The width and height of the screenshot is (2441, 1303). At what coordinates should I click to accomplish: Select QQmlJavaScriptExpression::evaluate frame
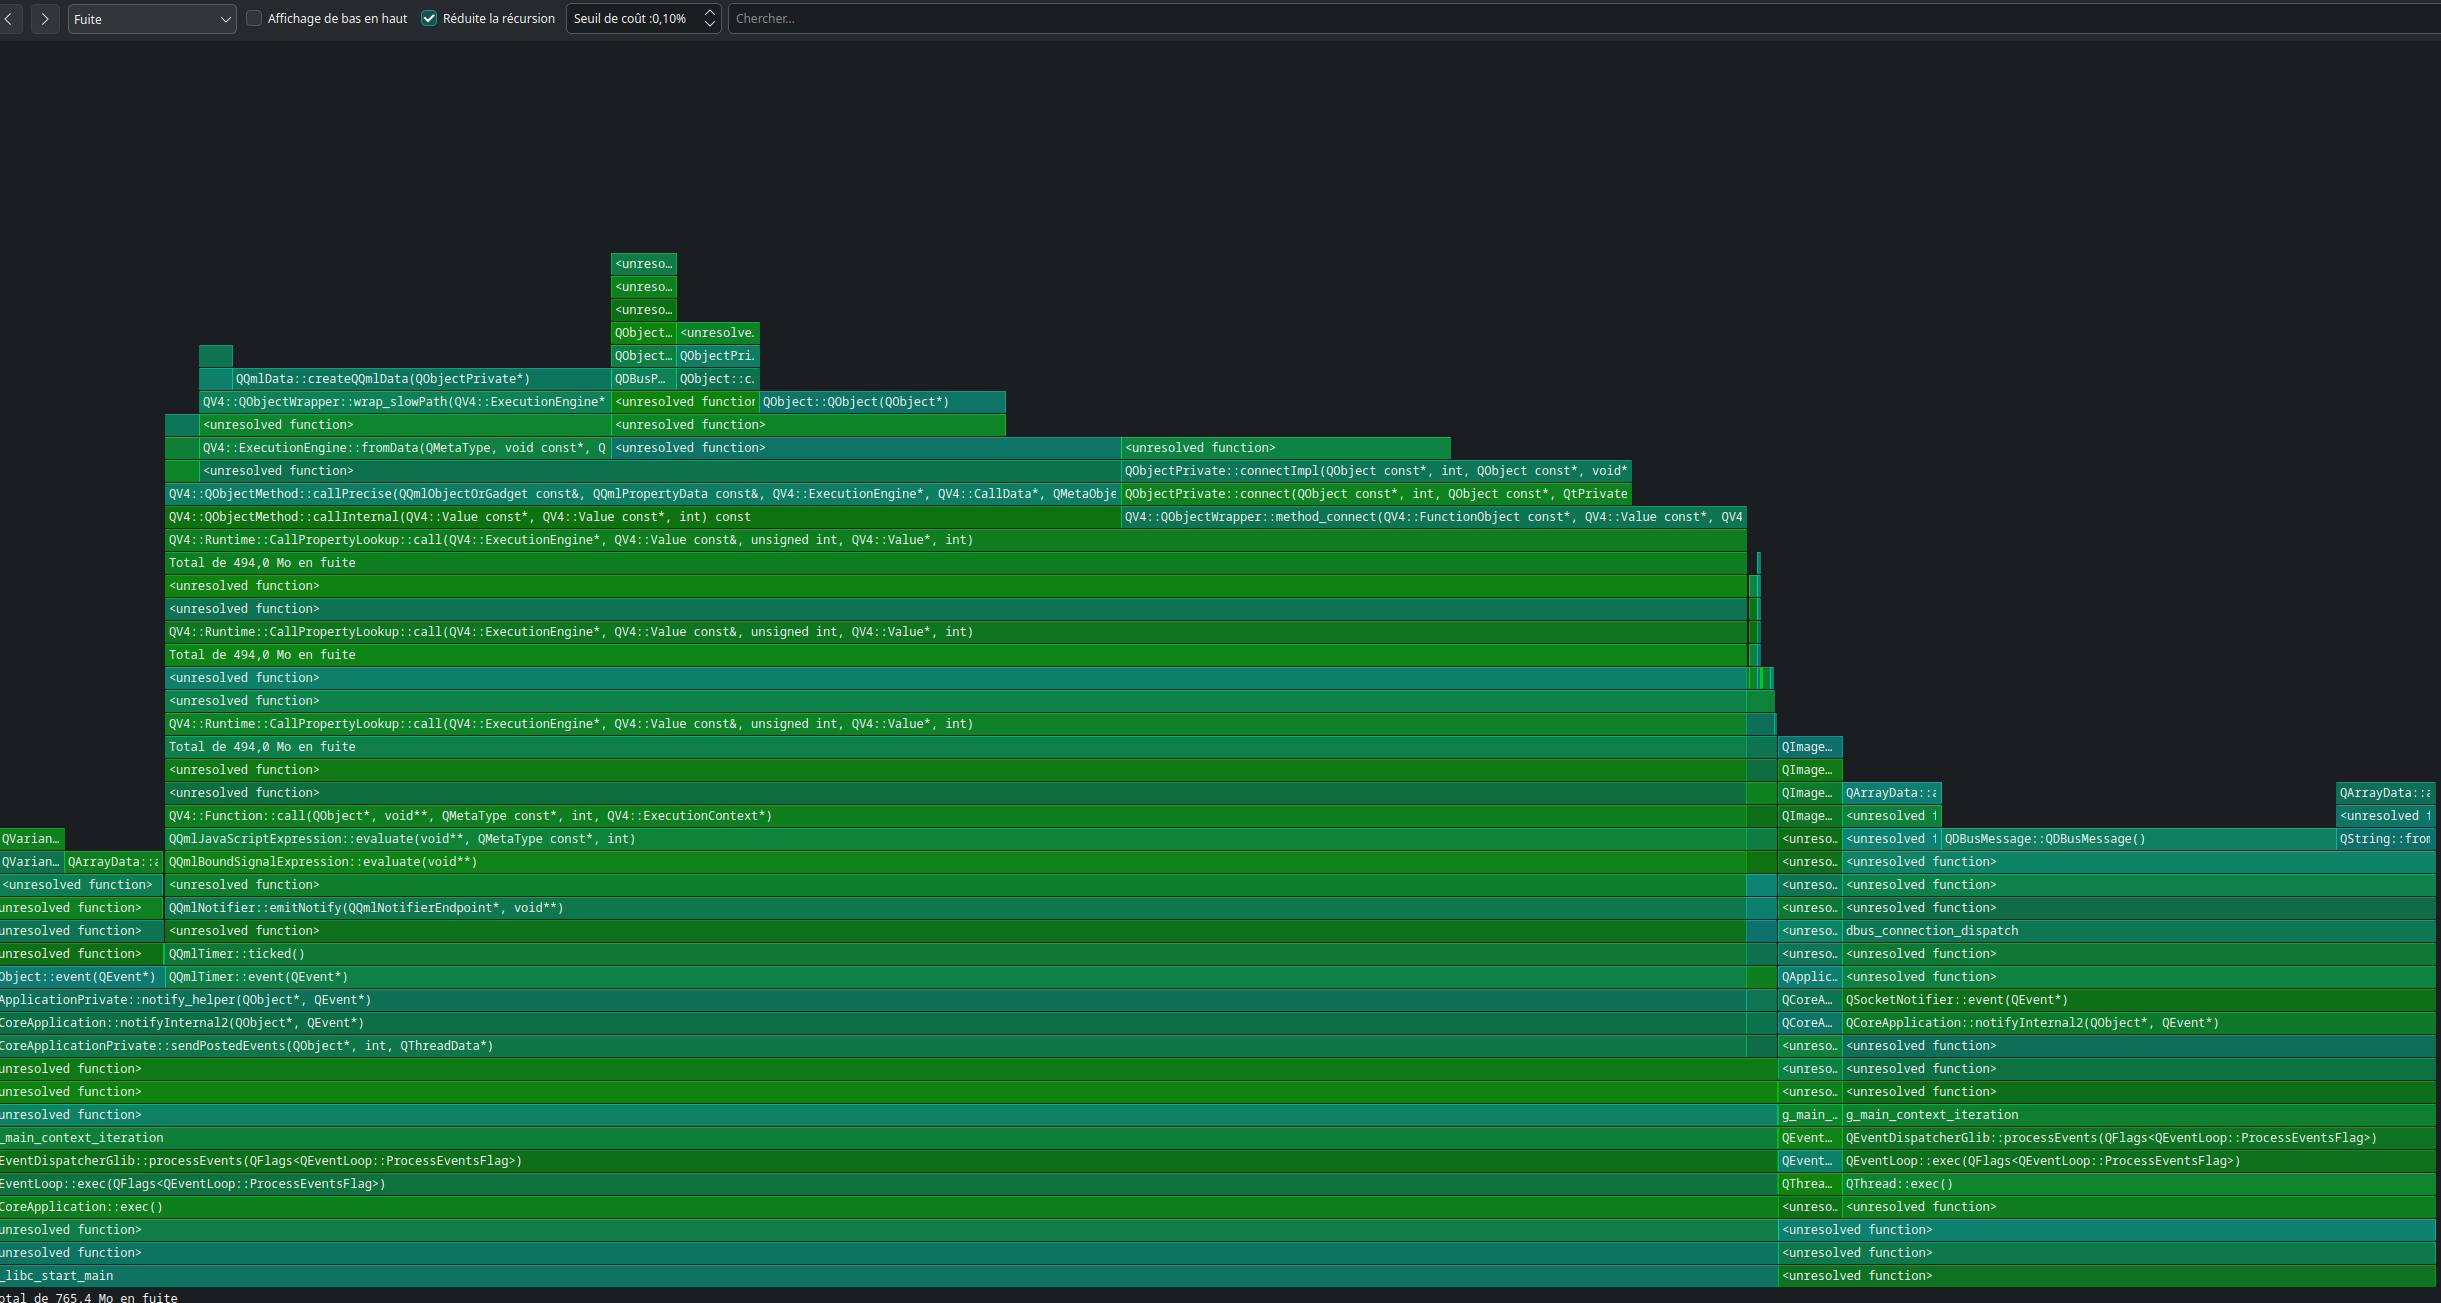point(956,839)
